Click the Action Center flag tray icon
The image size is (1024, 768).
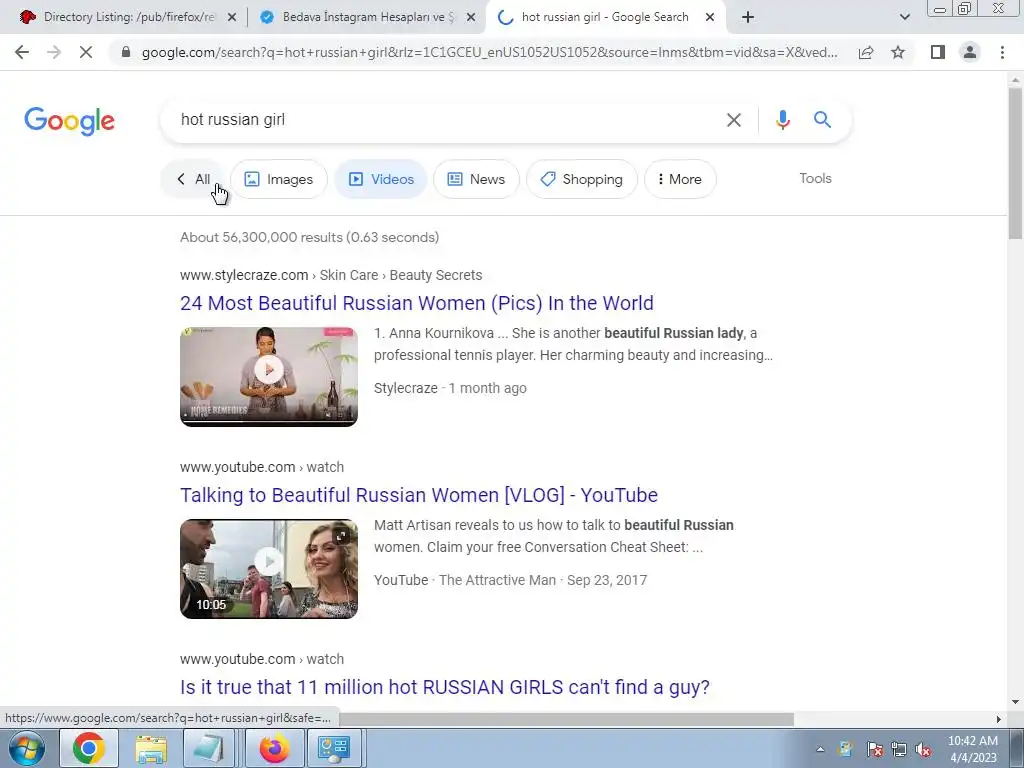(x=874, y=749)
